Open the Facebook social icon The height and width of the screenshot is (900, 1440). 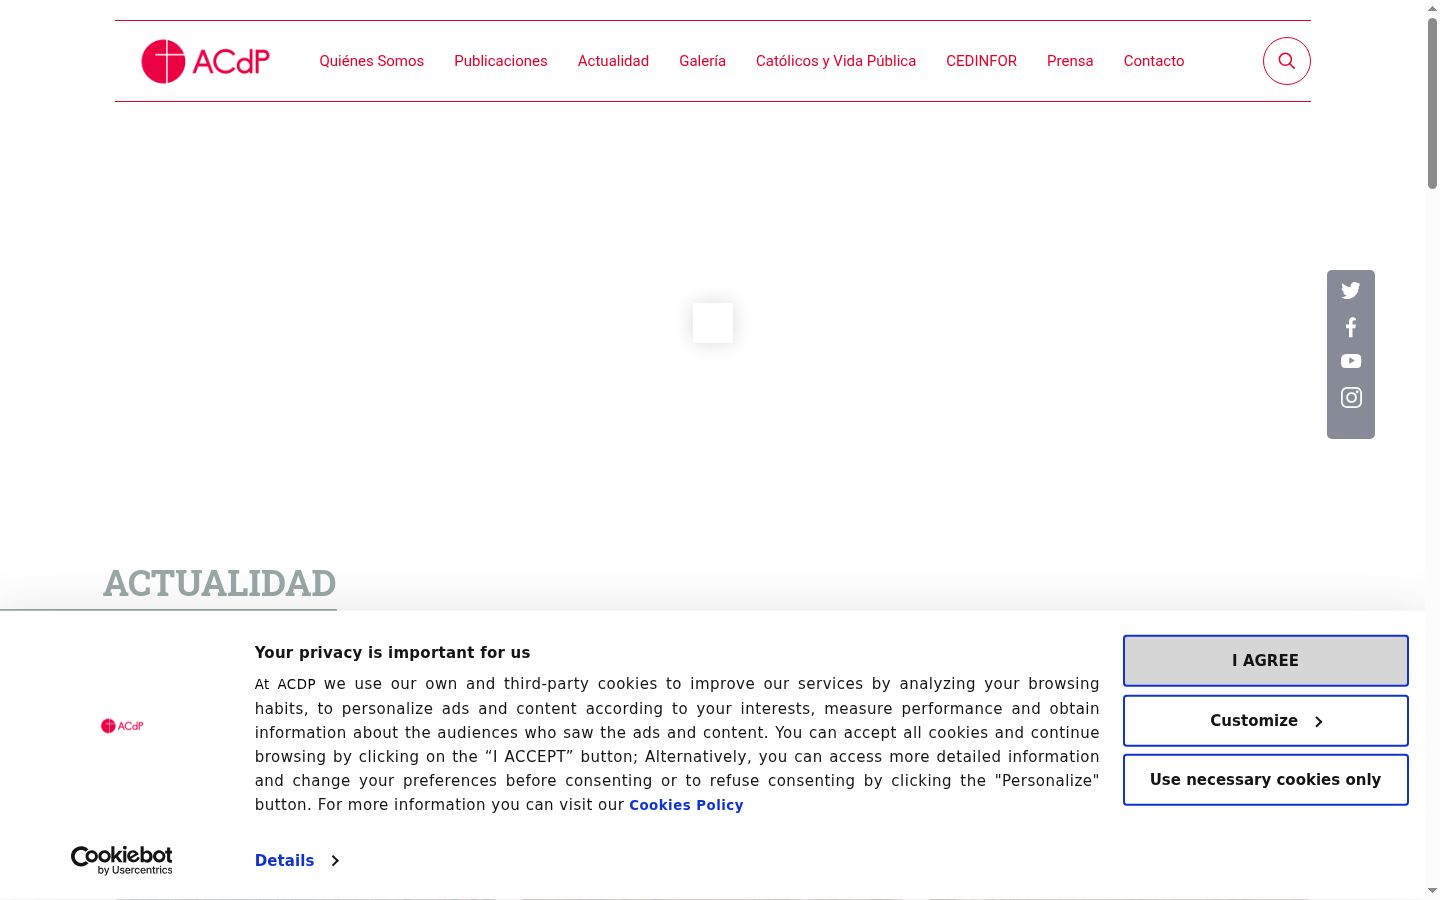pyautogui.click(x=1351, y=327)
